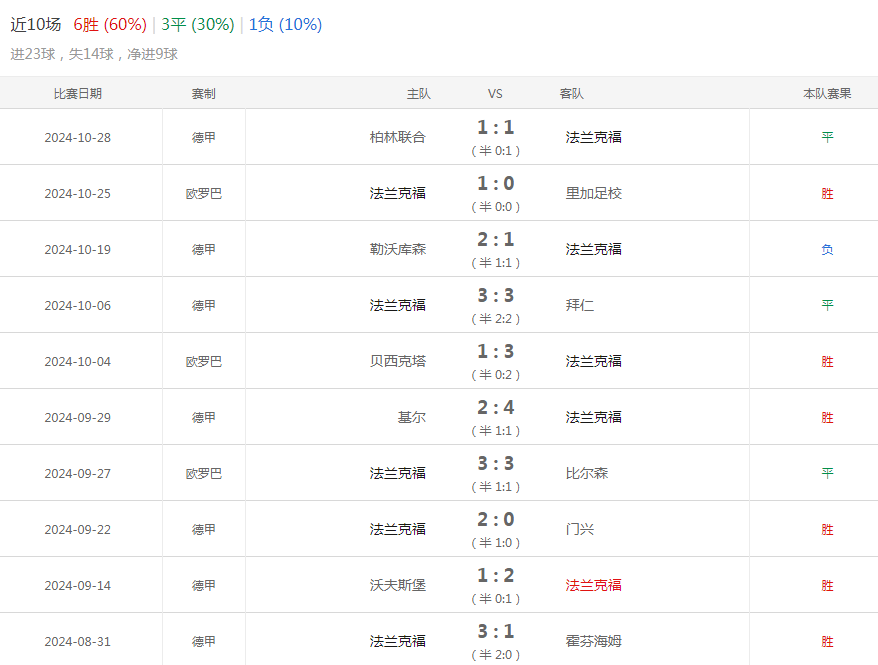The height and width of the screenshot is (665, 878).
Task: Select the date 2024-08-31
Action: click(78, 641)
